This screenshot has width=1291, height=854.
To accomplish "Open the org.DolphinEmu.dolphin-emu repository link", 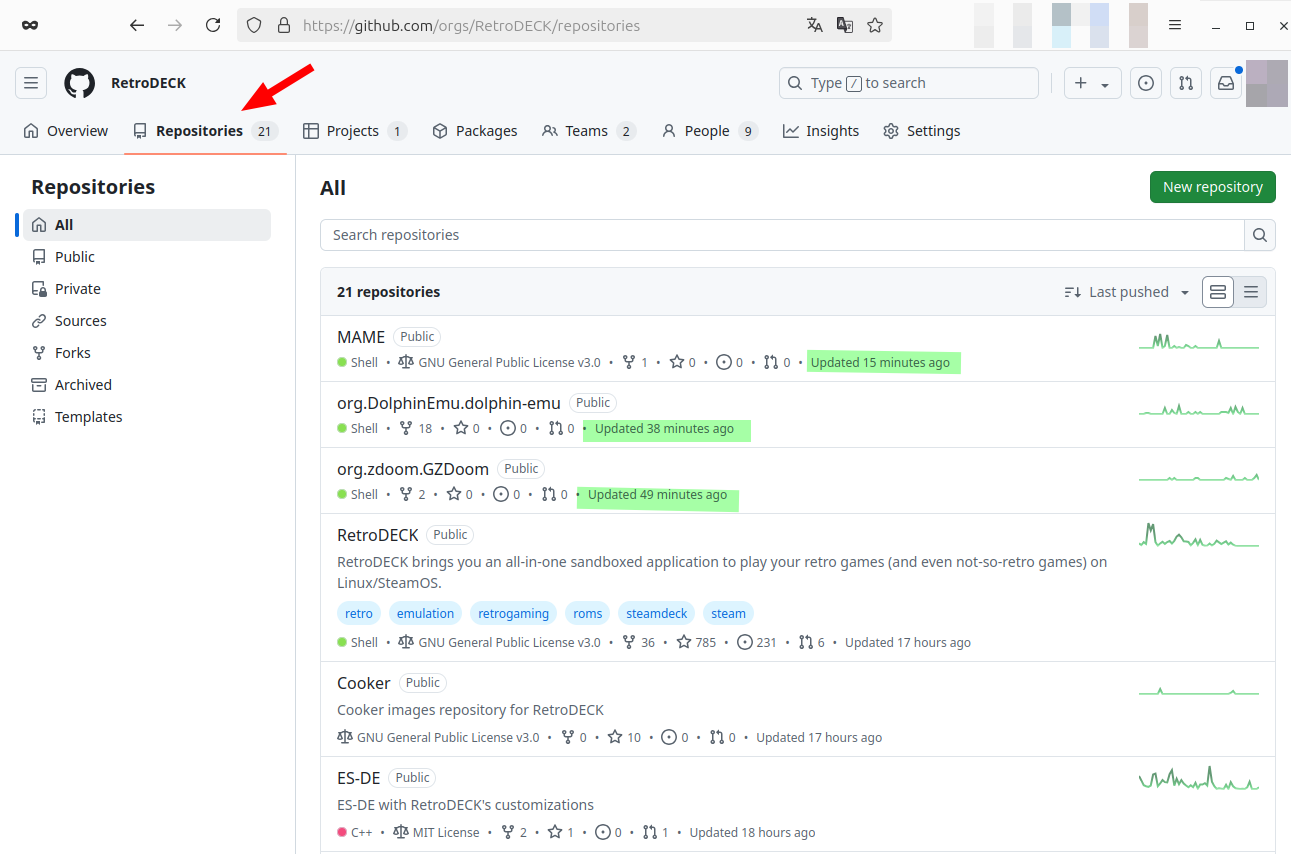I will (x=449, y=403).
